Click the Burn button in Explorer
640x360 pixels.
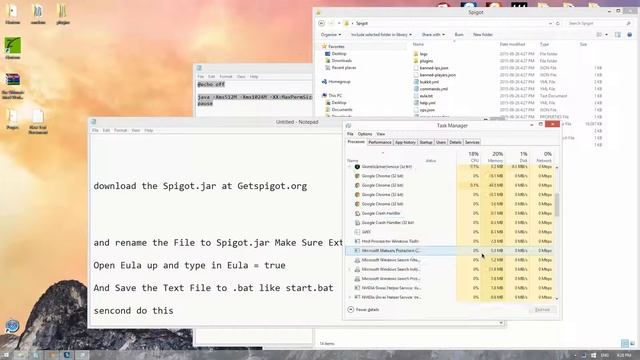pyautogui.click(x=459, y=35)
